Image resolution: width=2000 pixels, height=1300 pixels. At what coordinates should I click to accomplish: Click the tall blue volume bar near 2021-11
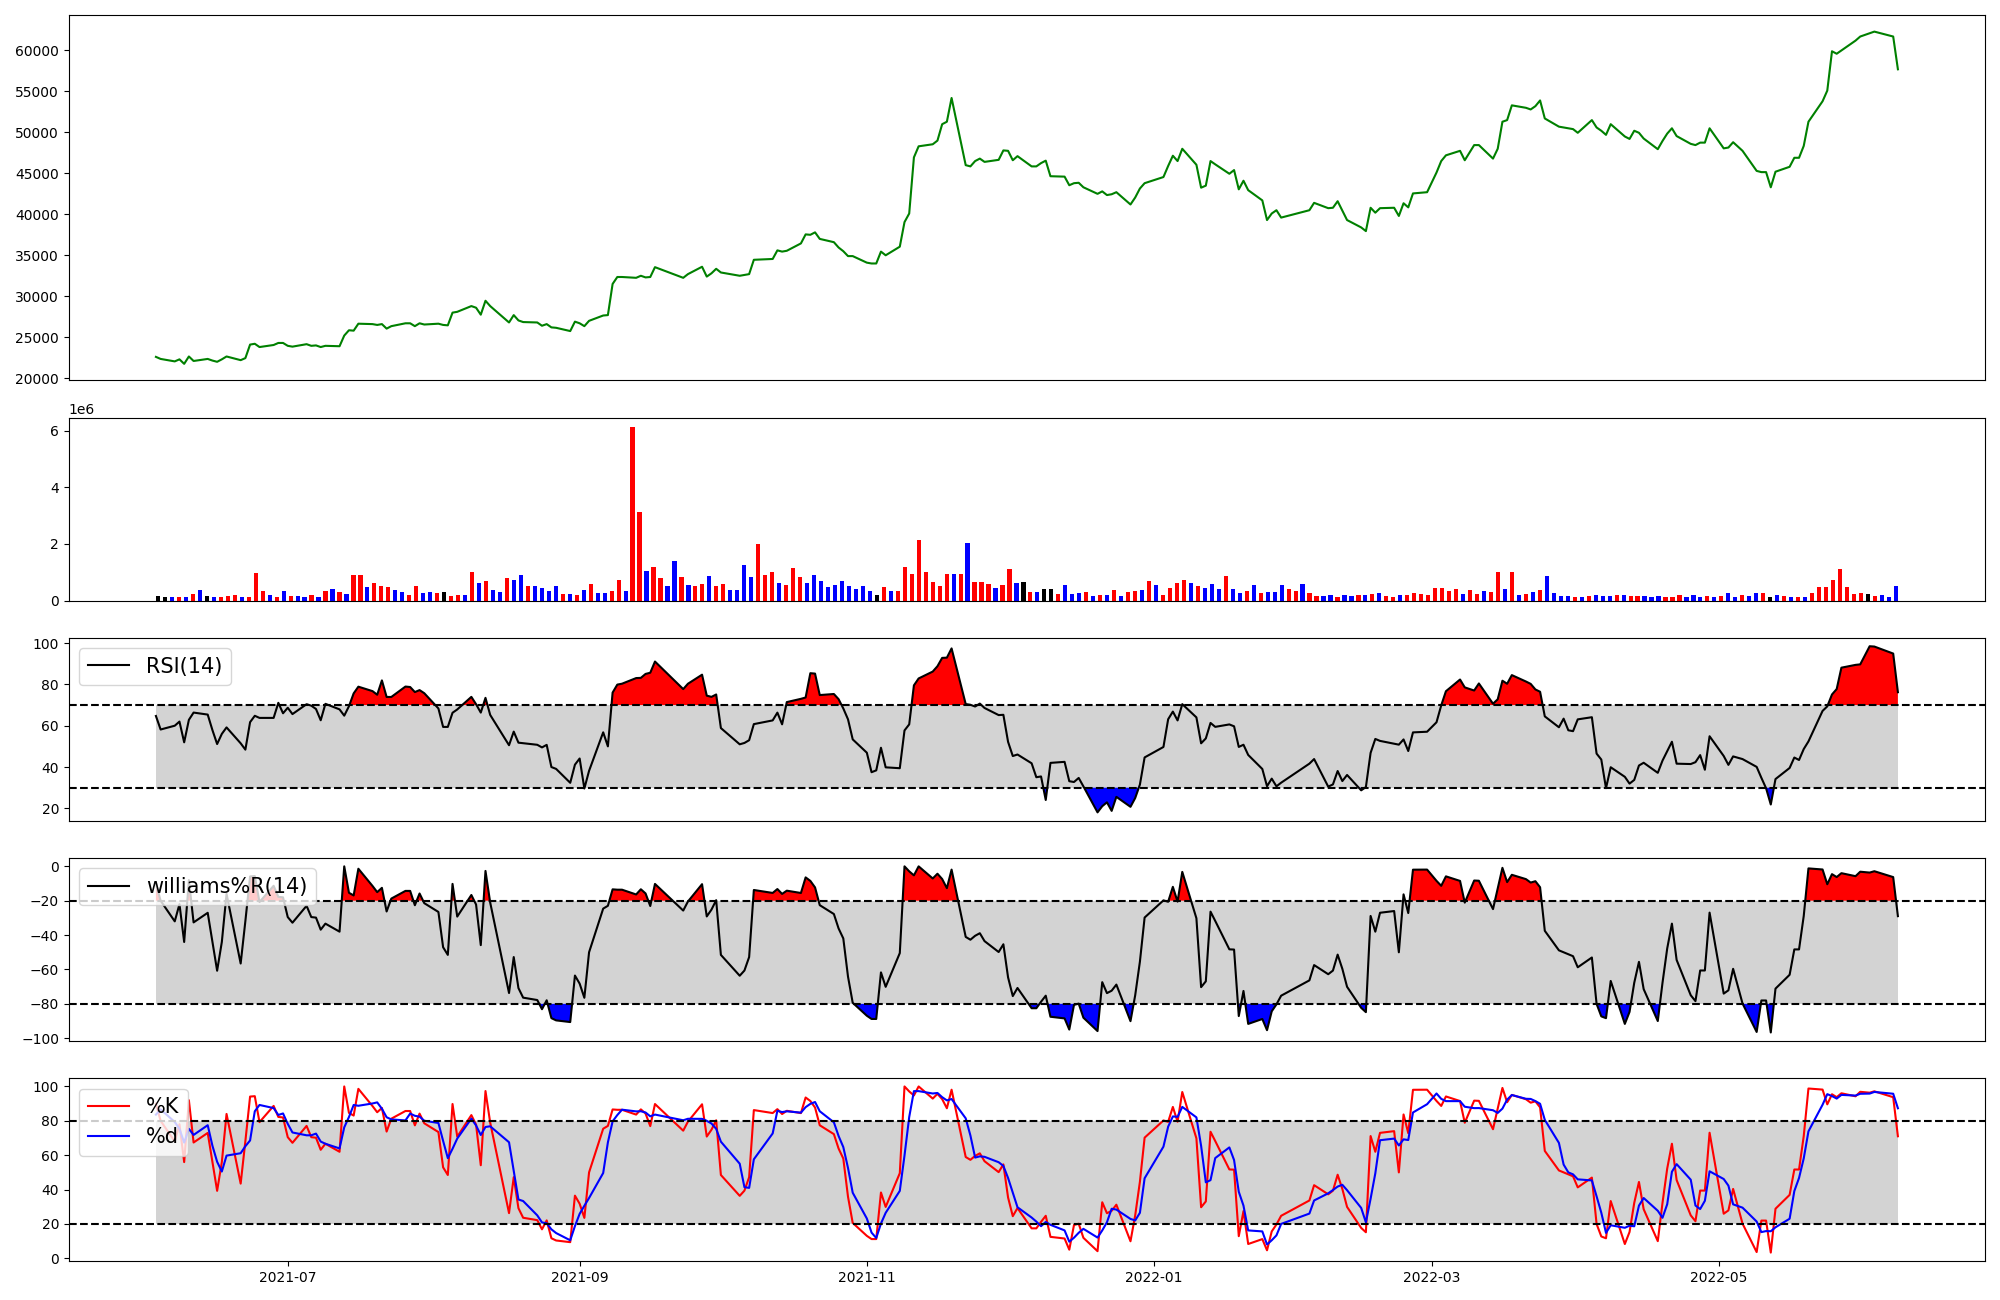click(967, 571)
